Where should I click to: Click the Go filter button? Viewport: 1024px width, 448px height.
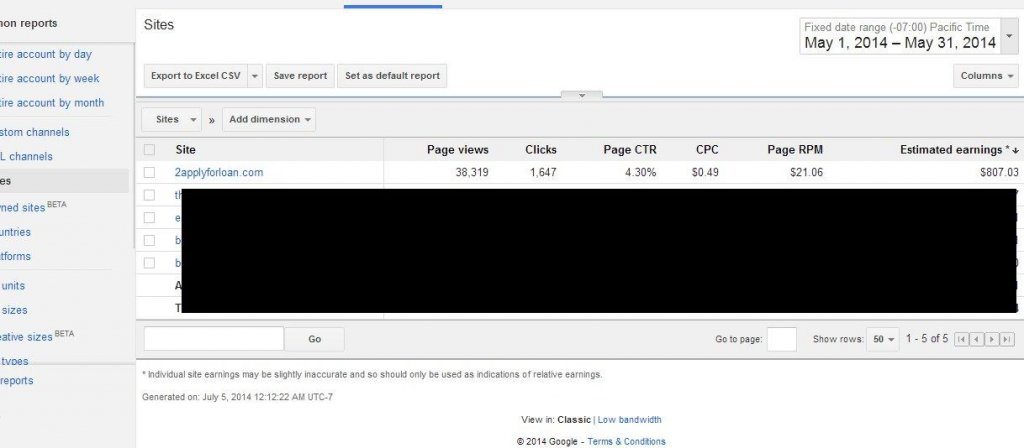(315, 339)
